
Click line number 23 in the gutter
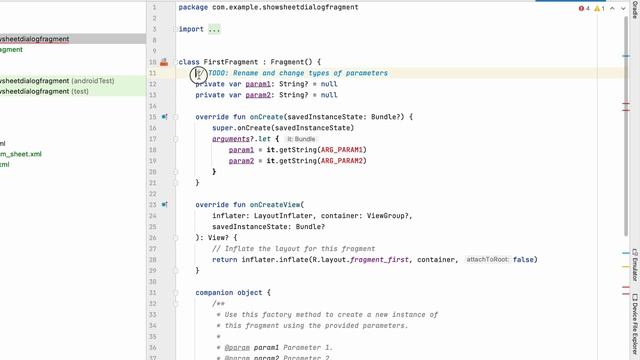pos(152,205)
